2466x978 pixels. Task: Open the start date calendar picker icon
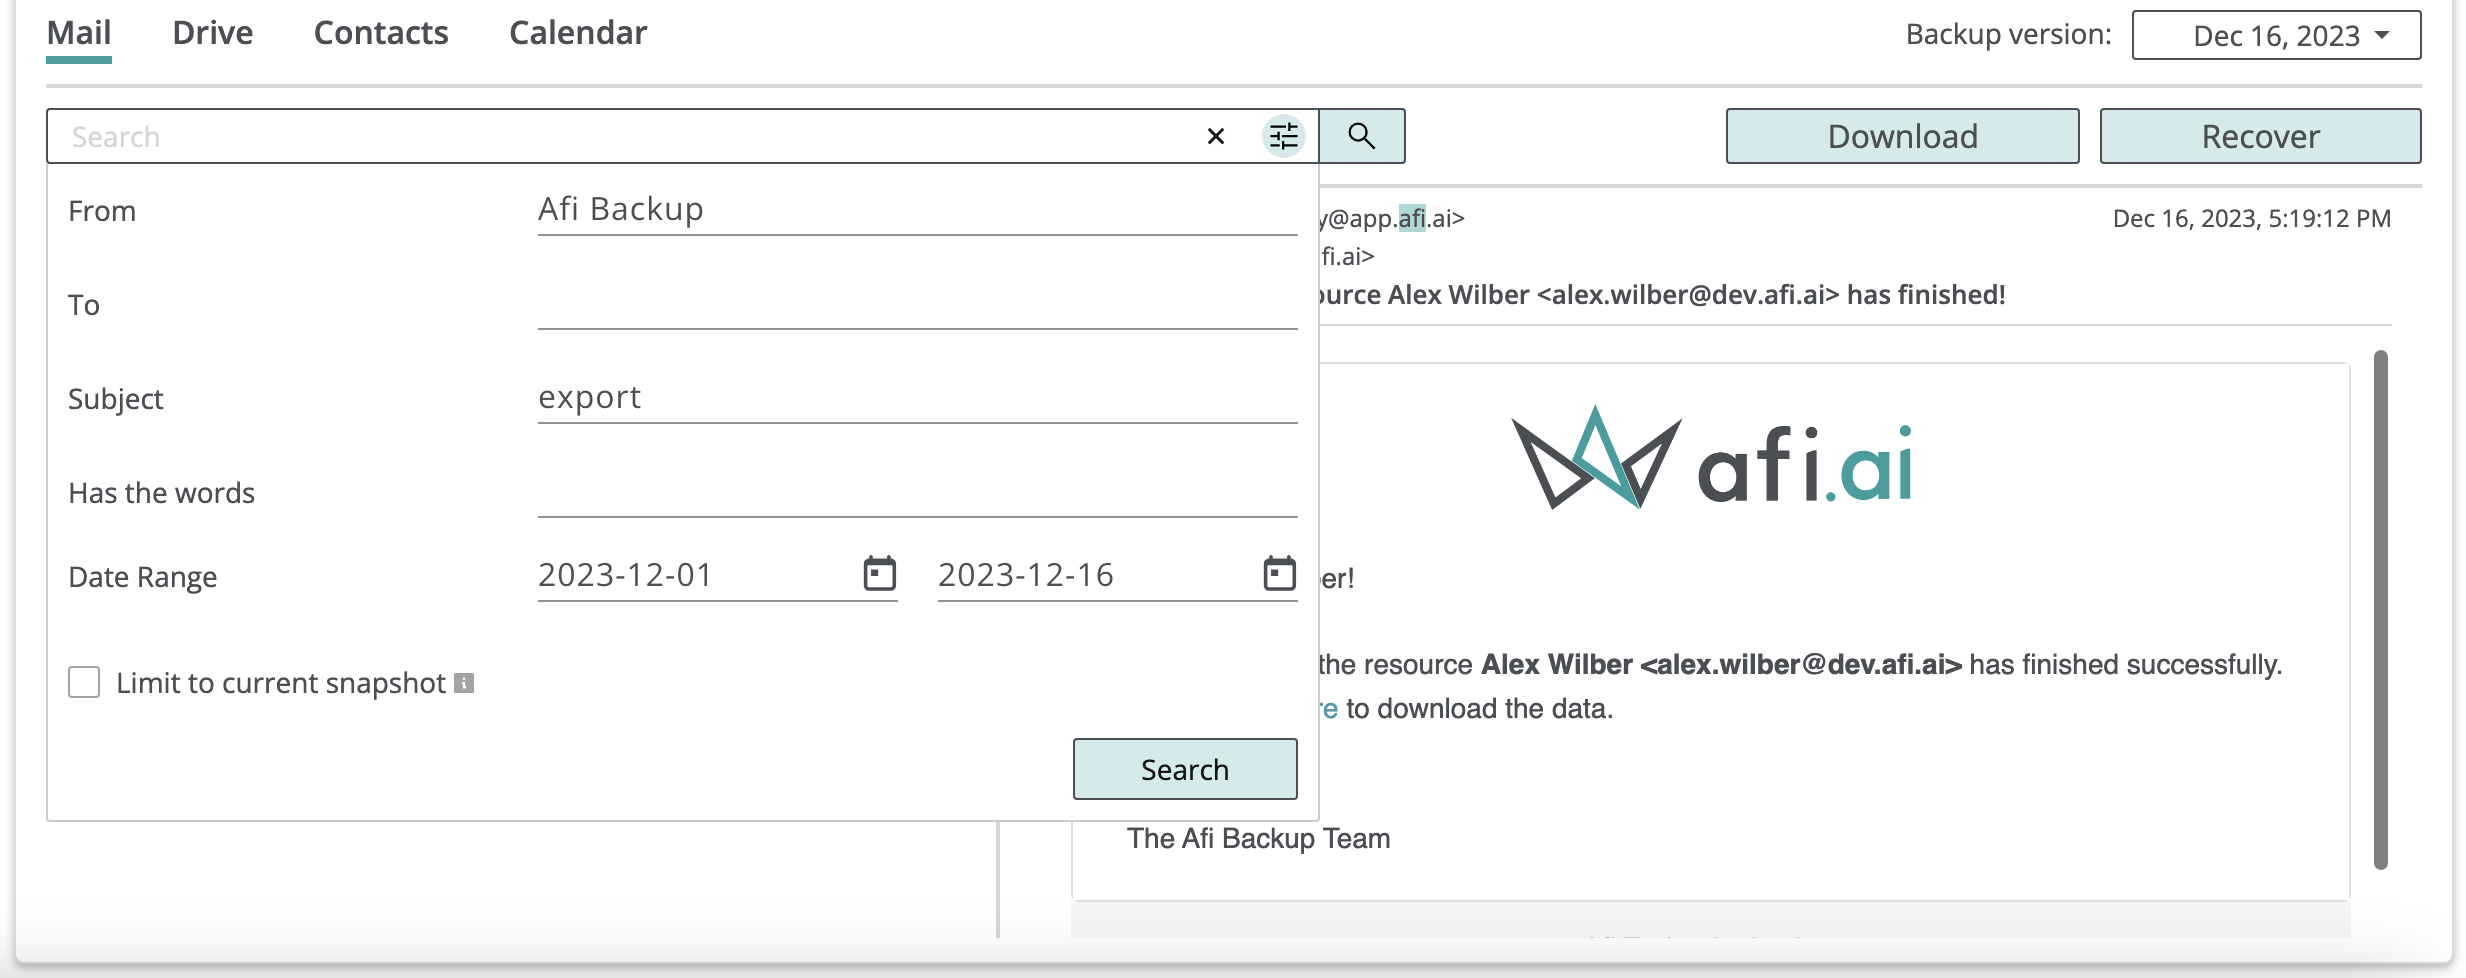(x=879, y=574)
